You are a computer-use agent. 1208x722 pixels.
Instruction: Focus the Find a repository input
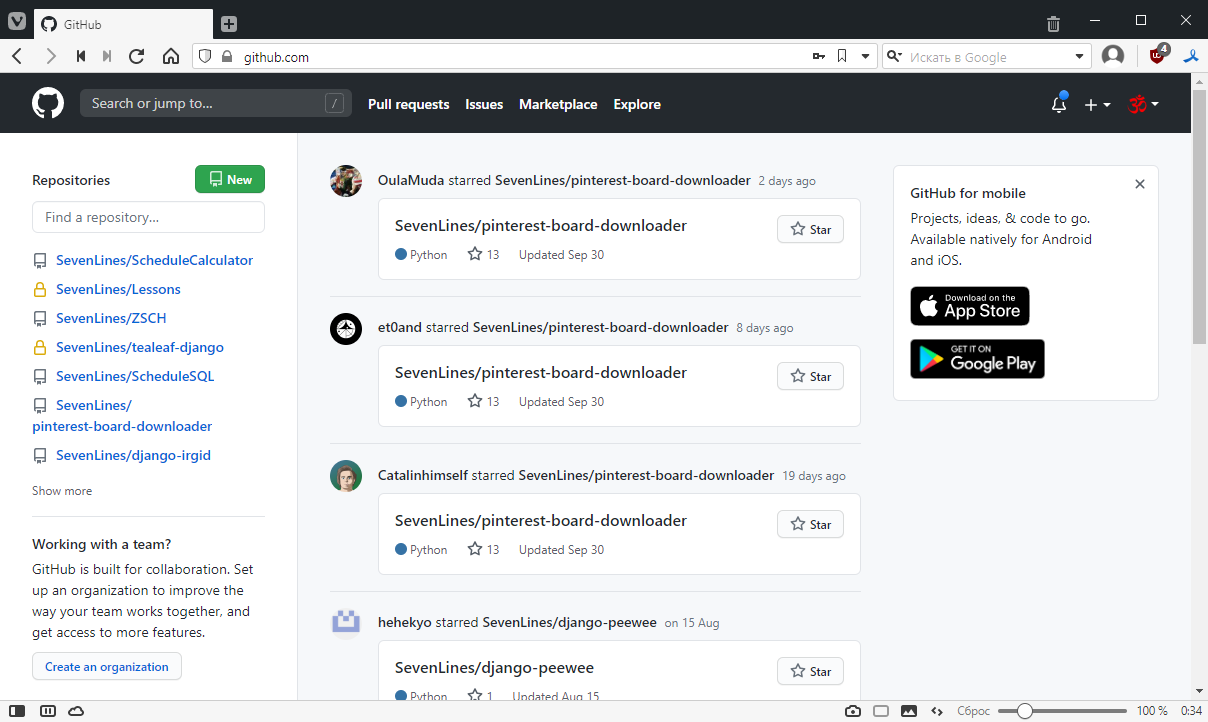(148, 217)
